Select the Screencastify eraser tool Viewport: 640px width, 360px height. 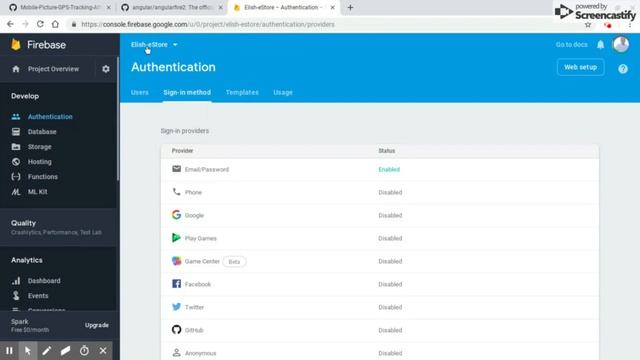(65, 351)
